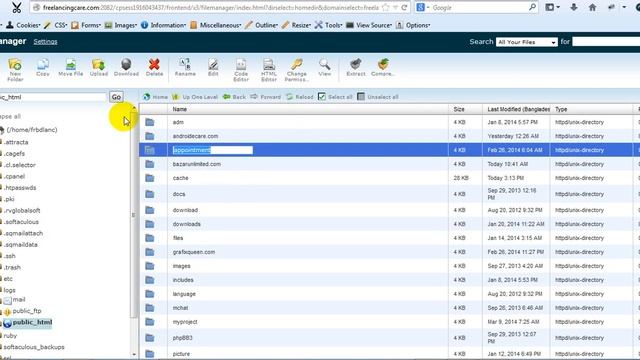Click the browser home icon

click(592, 7)
